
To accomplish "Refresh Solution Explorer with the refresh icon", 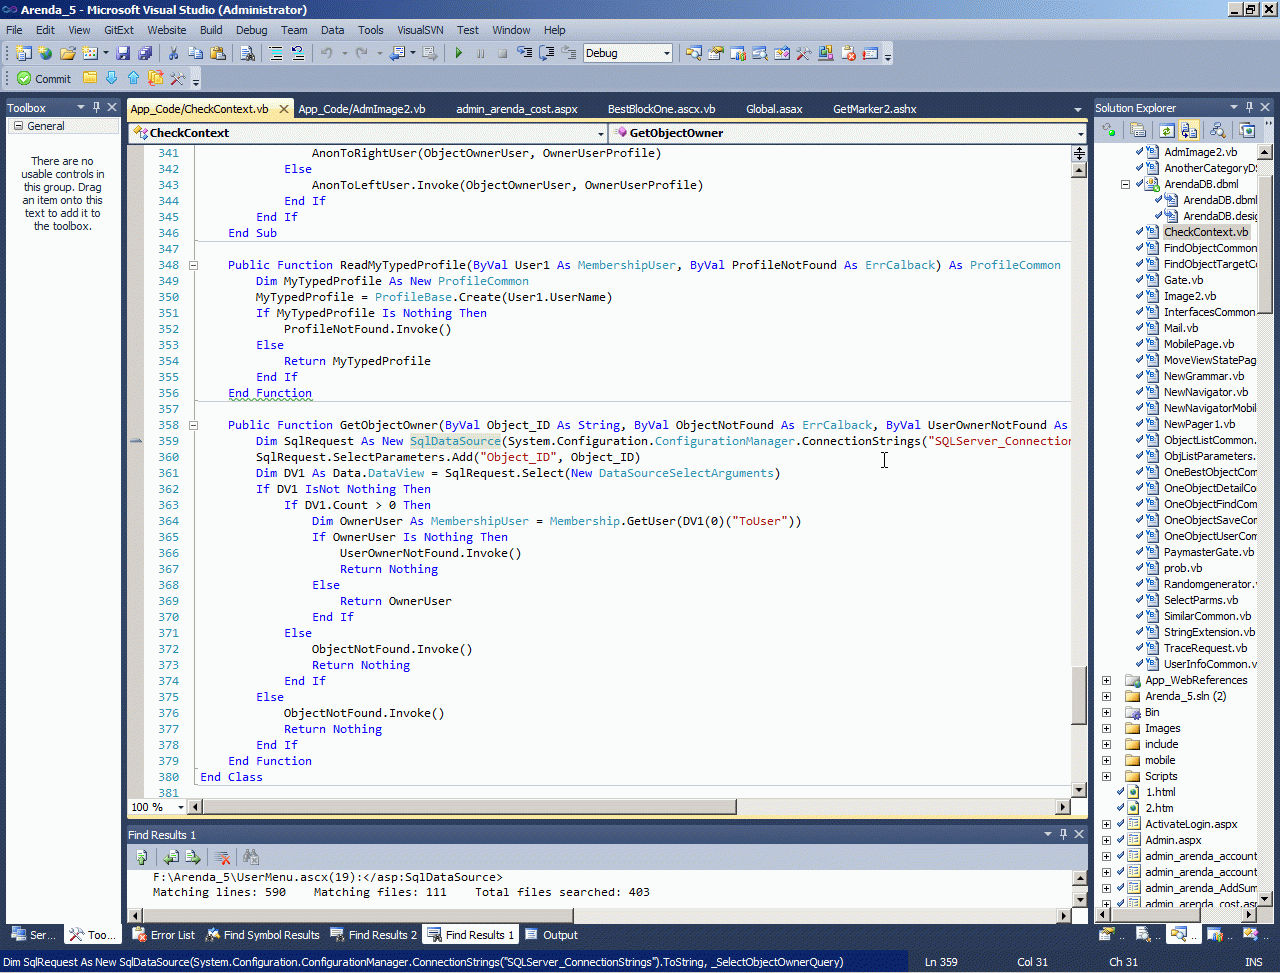I will [x=1166, y=130].
